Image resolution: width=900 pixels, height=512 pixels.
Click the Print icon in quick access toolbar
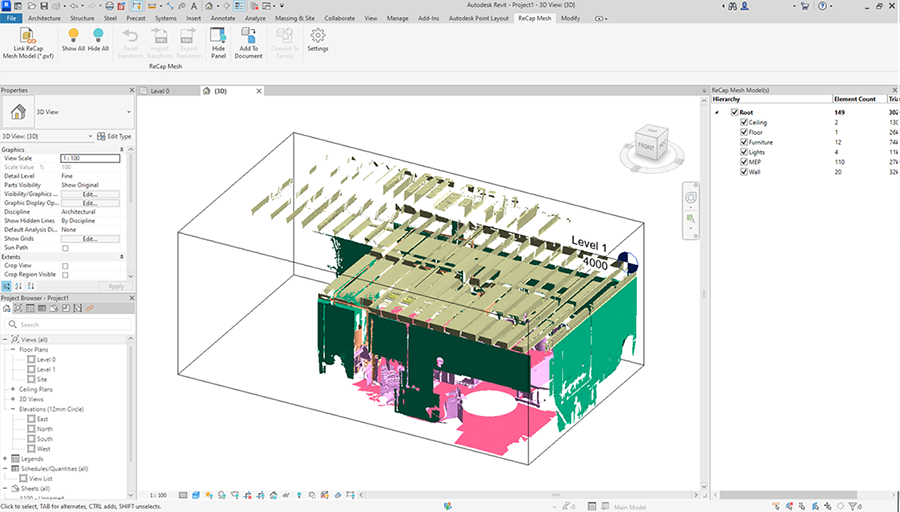110,6
